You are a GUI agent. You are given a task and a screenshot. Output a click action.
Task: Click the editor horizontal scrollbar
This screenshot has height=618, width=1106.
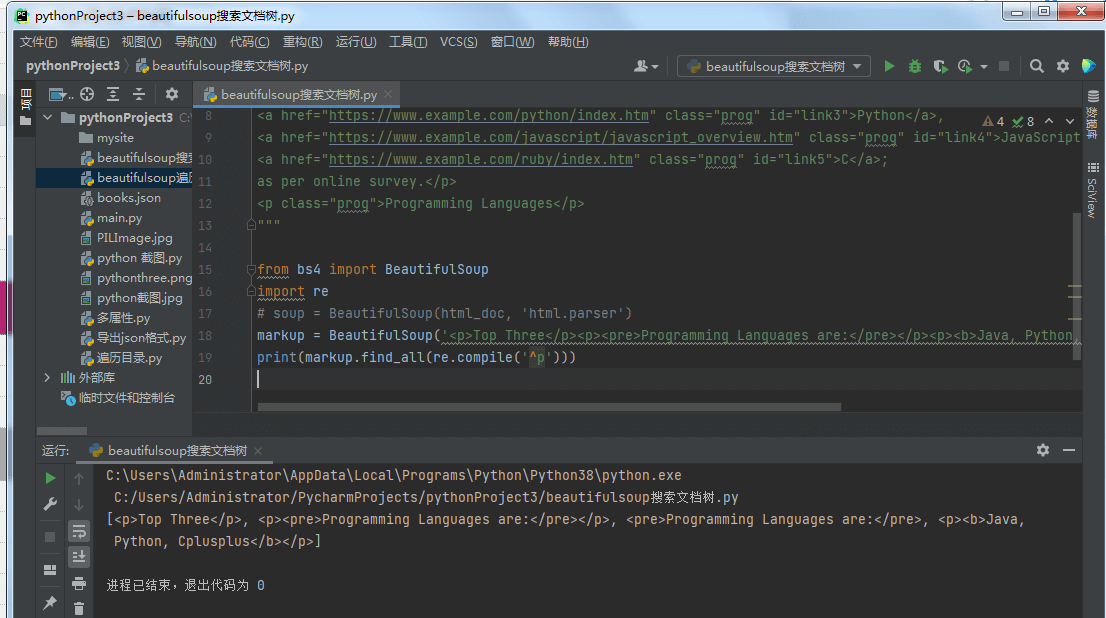click(549, 407)
